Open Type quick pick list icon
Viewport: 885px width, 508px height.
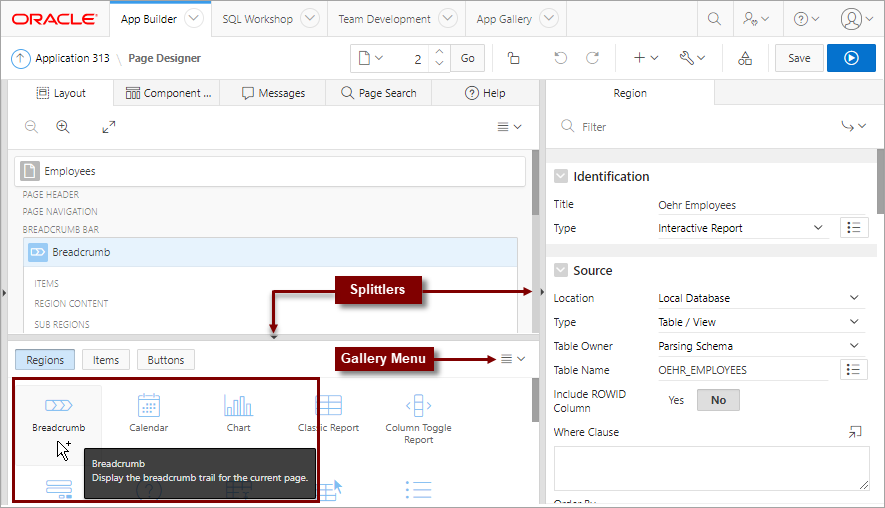point(854,227)
